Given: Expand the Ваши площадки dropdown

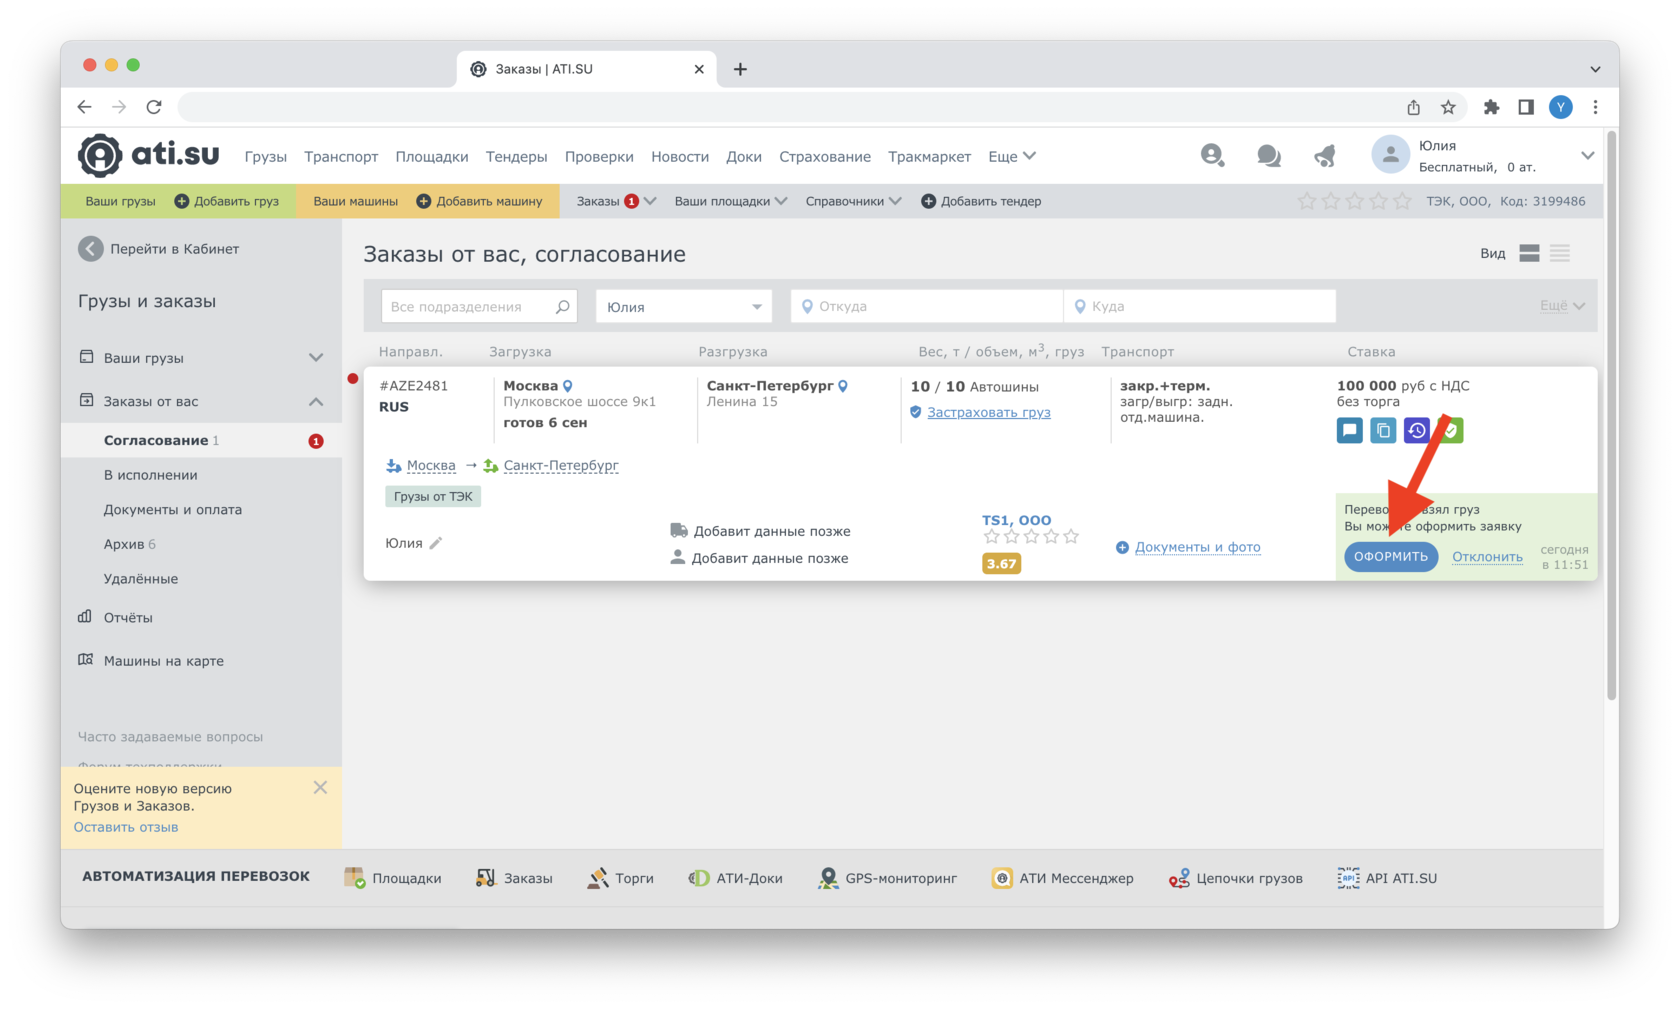Looking at the screenshot, I should pyautogui.click(x=731, y=201).
